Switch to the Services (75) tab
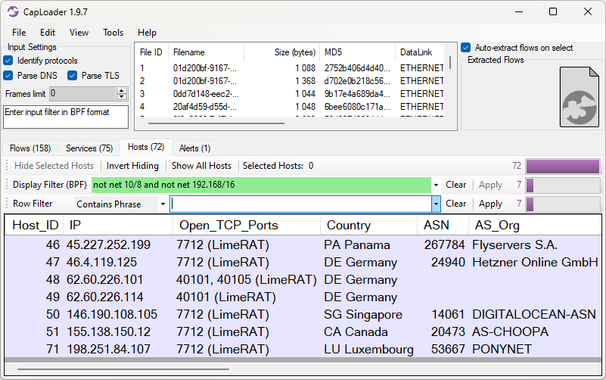Screen dimensions: 606x380 [x=89, y=148]
